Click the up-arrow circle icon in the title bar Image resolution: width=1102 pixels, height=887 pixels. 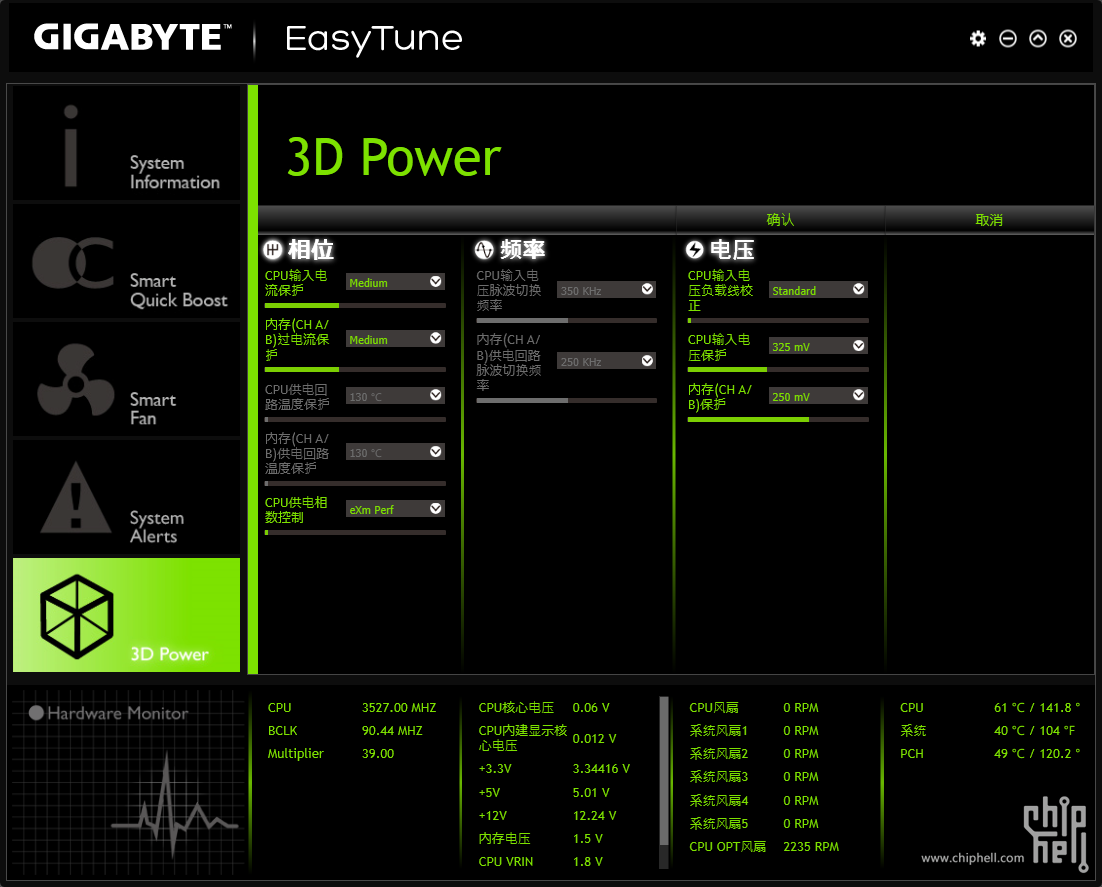(x=1038, y=39)
